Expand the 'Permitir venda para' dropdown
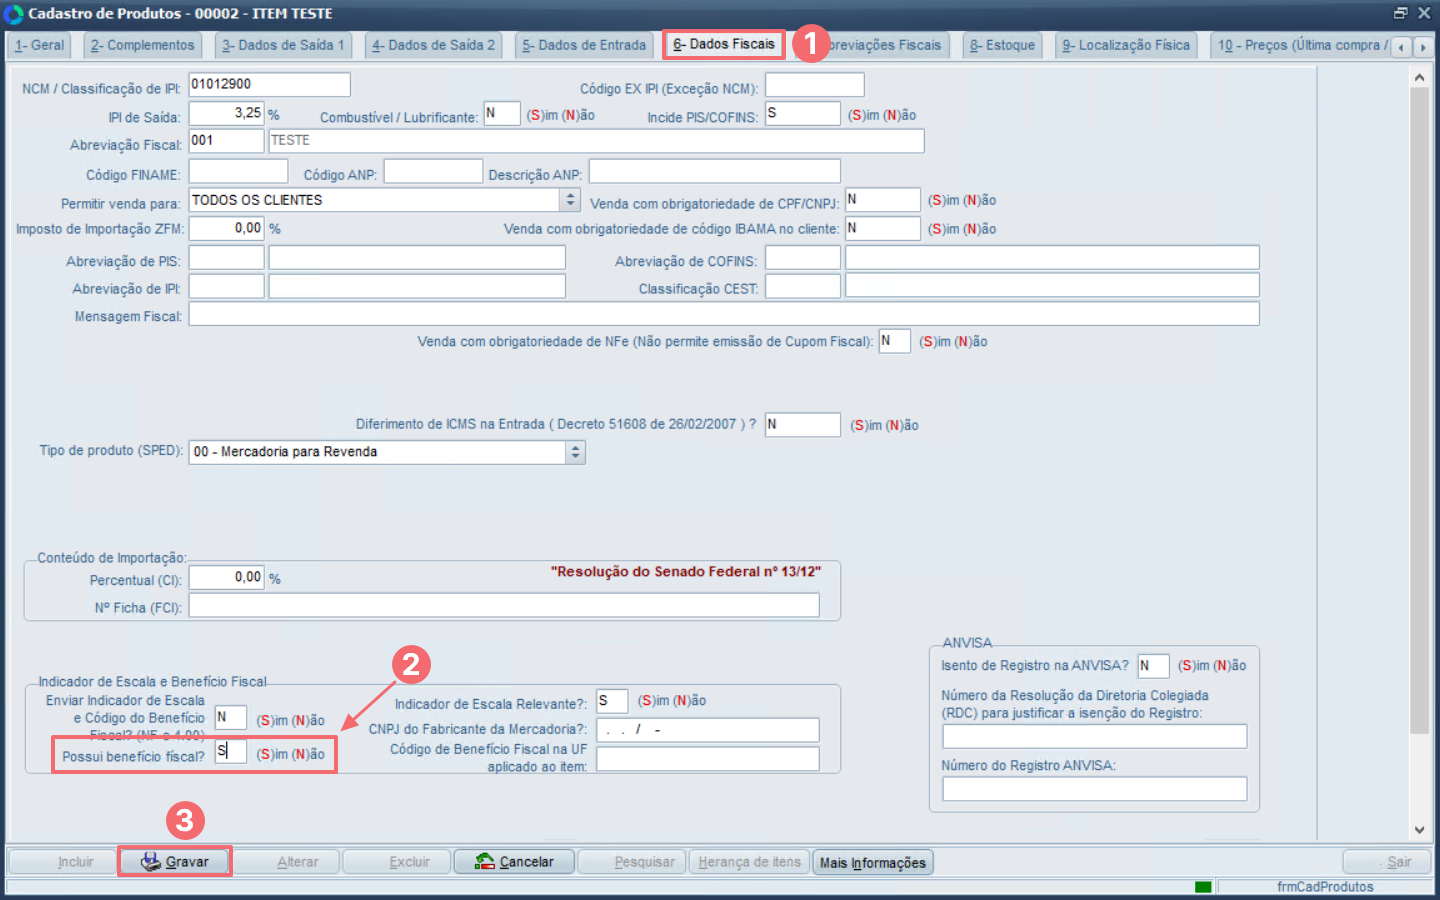 click(x=570, y=200)
